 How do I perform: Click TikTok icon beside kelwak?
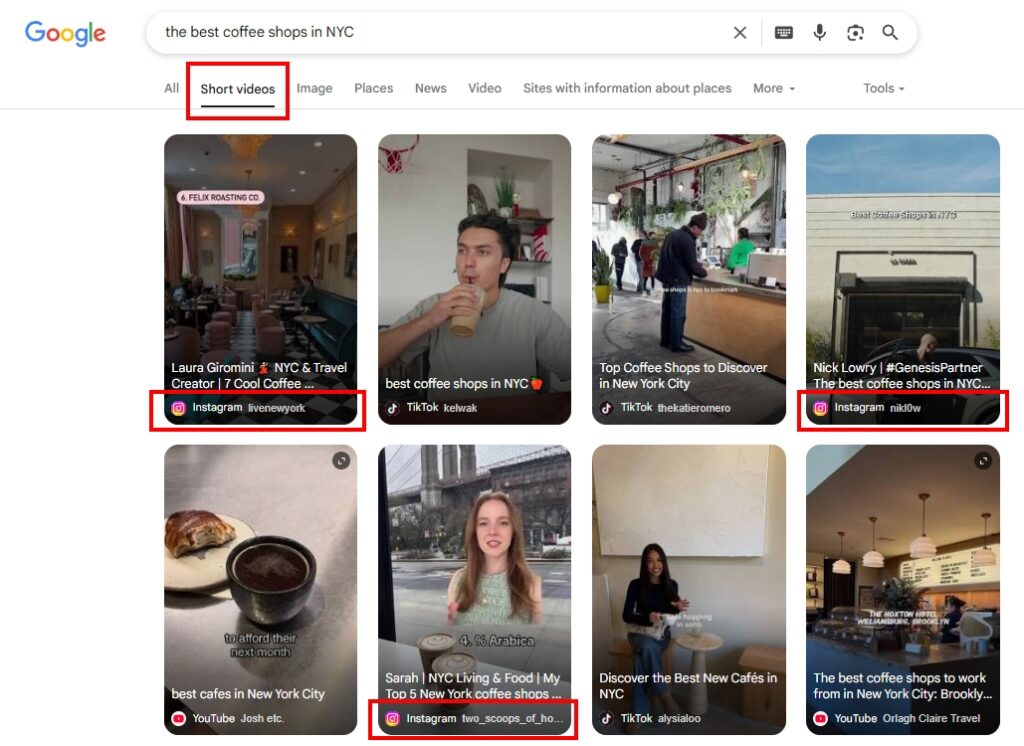tap(392, 408)
